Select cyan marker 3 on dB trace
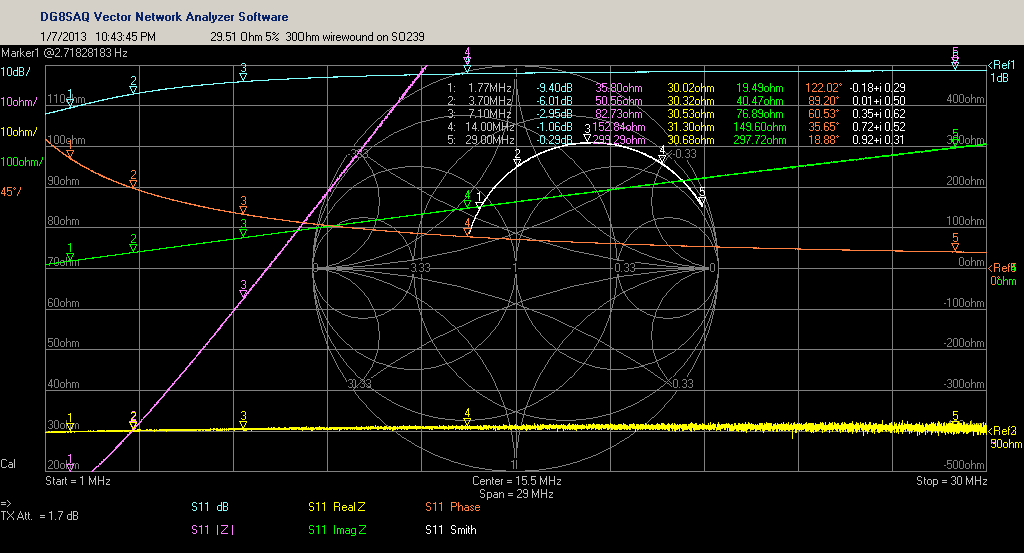 [243, 72]
